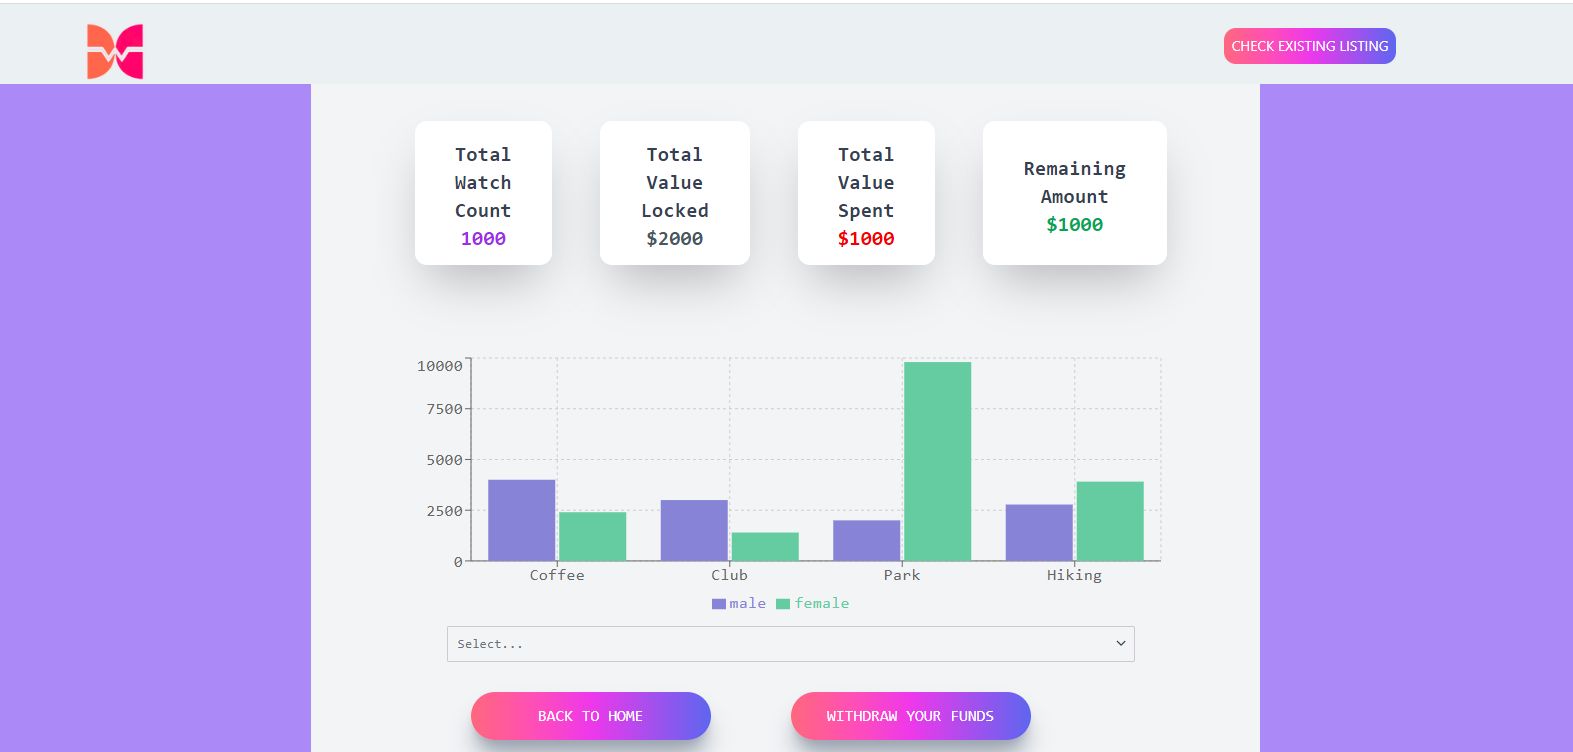Image resolution: width=1573 pixels, height=752 pixels.
Task: Click the Club axis label
Action: click(x=729, y=575)
